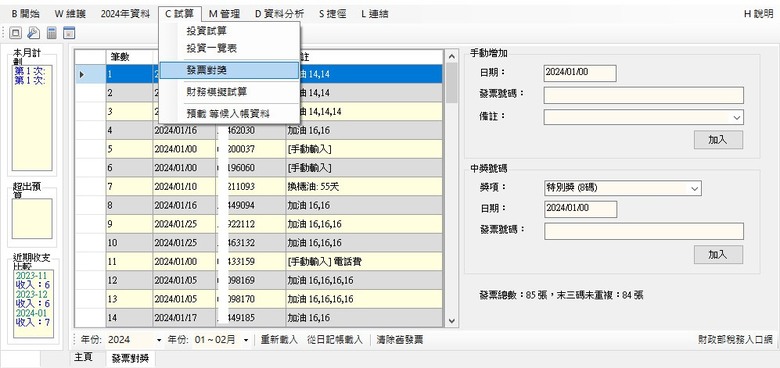Select 投資試算 from the menu
This screenshot has width=780, height=368.
coord(229,31)
